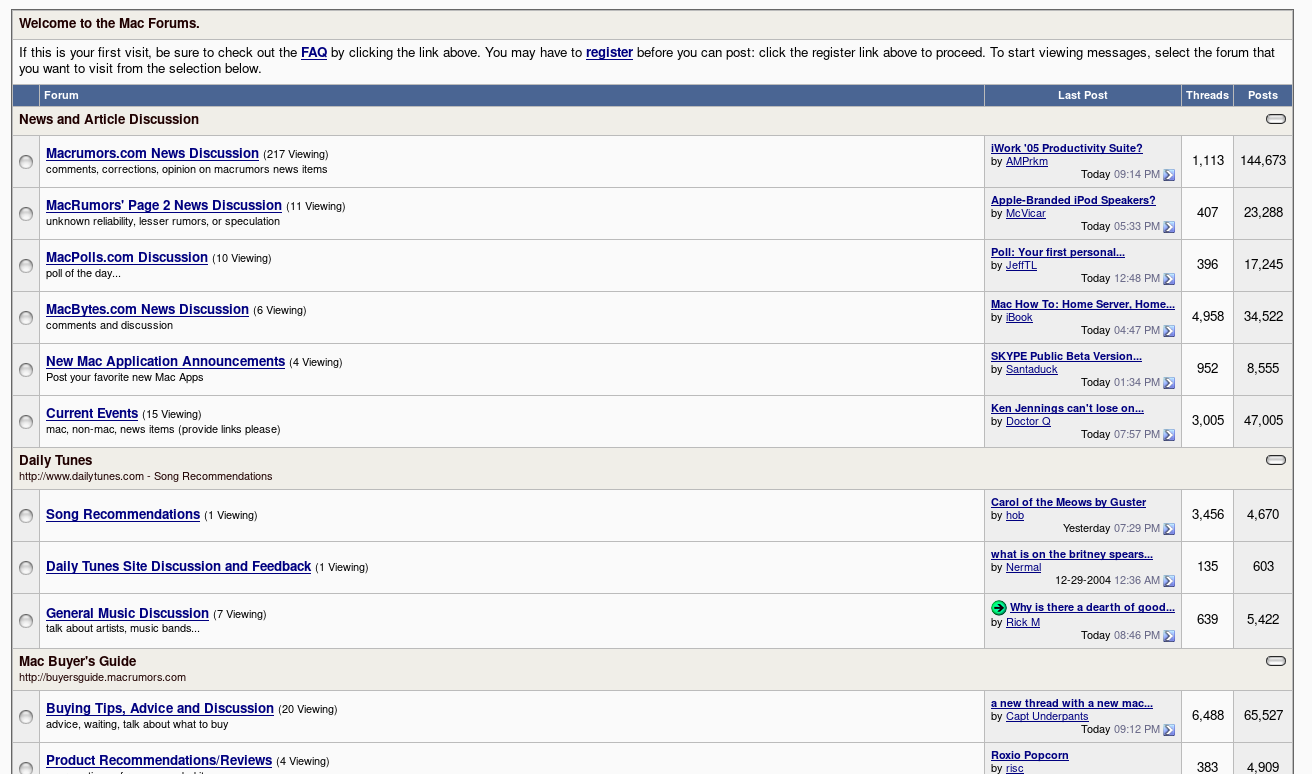Screen dimensions: 1312x774
Task: Click status icon for MacRumors' Page 2 News
Action: pos(26,214)
